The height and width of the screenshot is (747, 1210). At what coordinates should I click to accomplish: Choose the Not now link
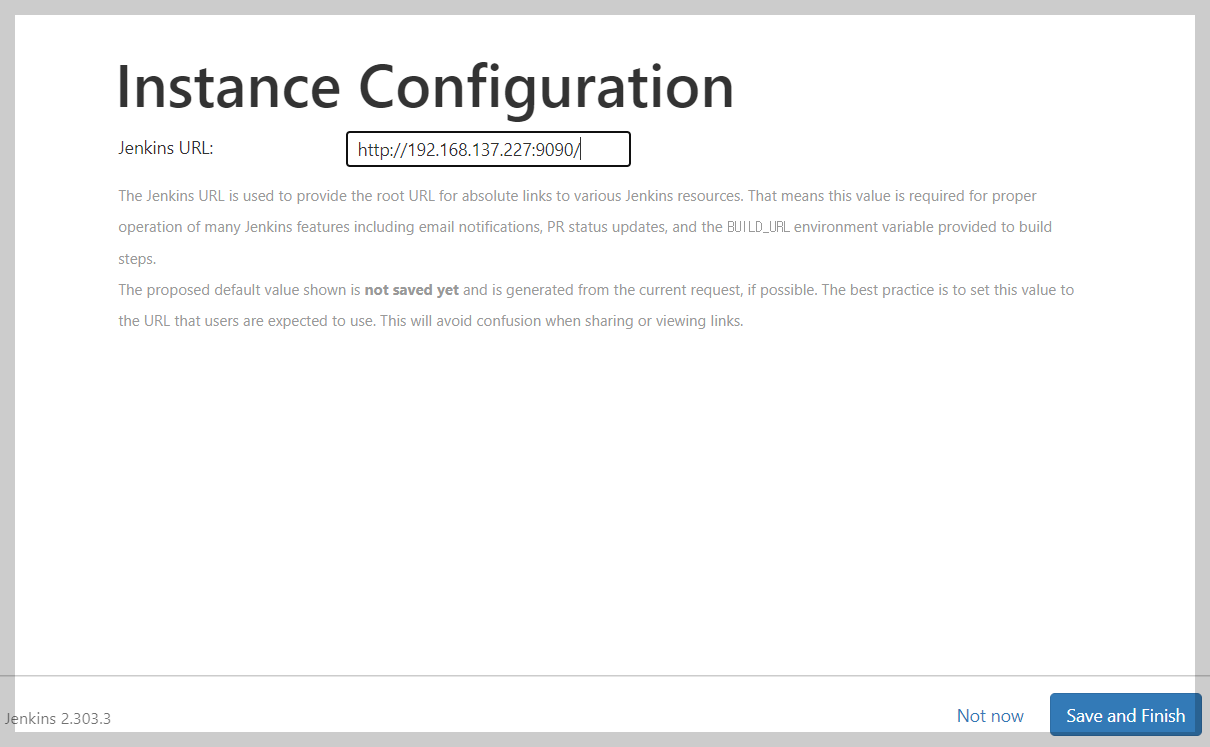(x=990, y=715)
